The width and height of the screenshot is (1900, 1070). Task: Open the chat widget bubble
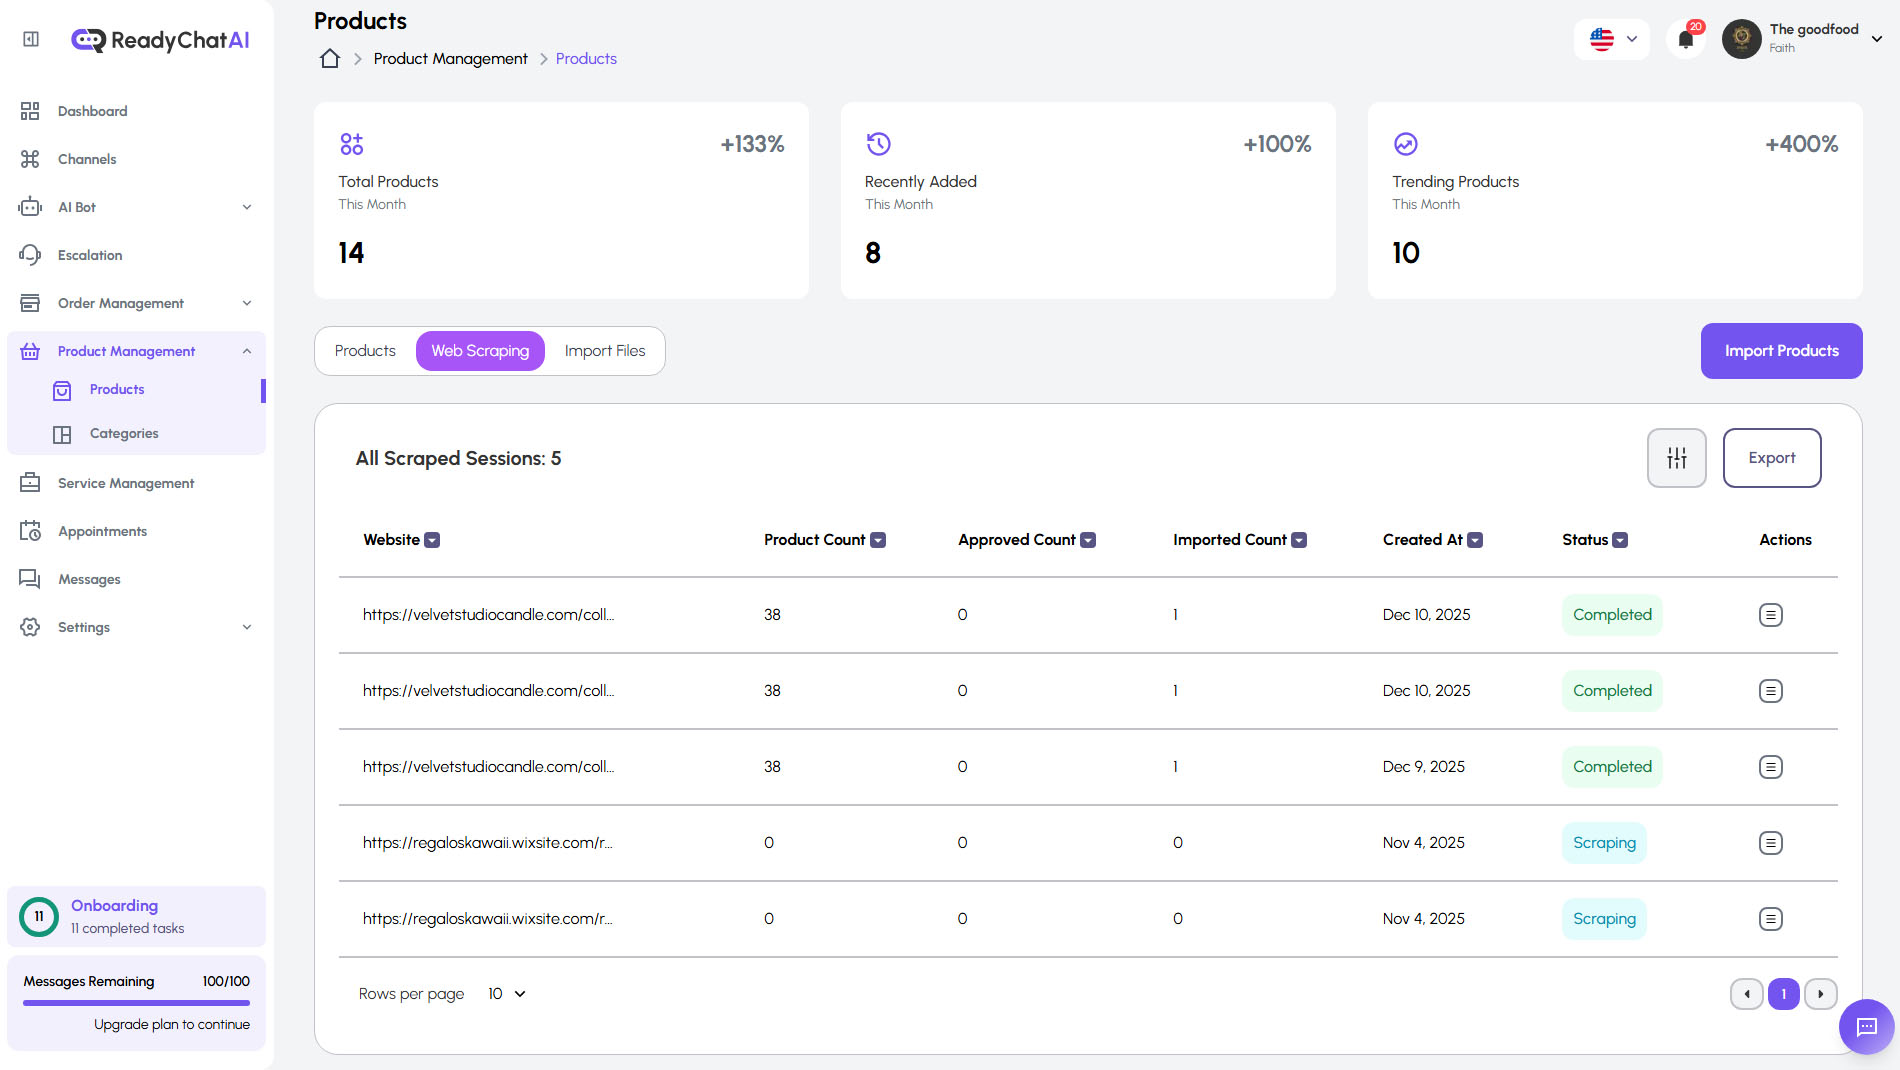pos(1865,1027)
